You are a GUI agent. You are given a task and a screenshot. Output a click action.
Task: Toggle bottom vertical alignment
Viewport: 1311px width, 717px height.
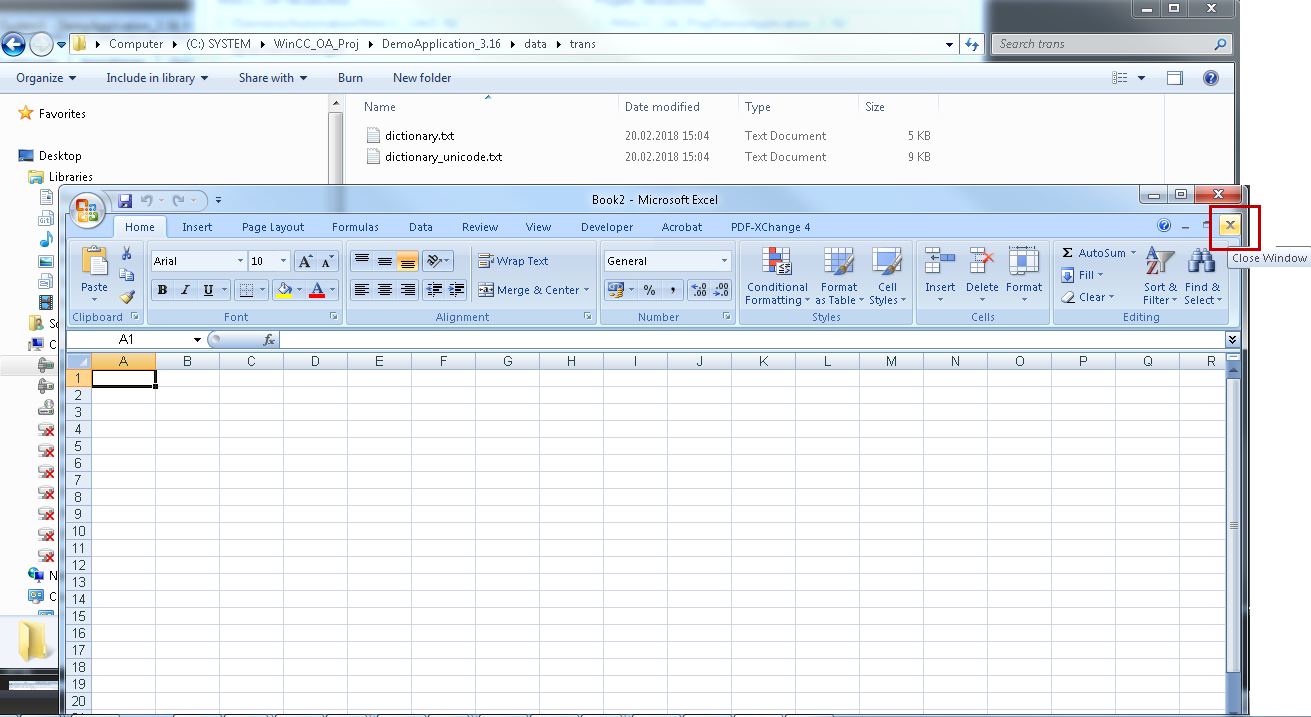click(x=407, y=261)
